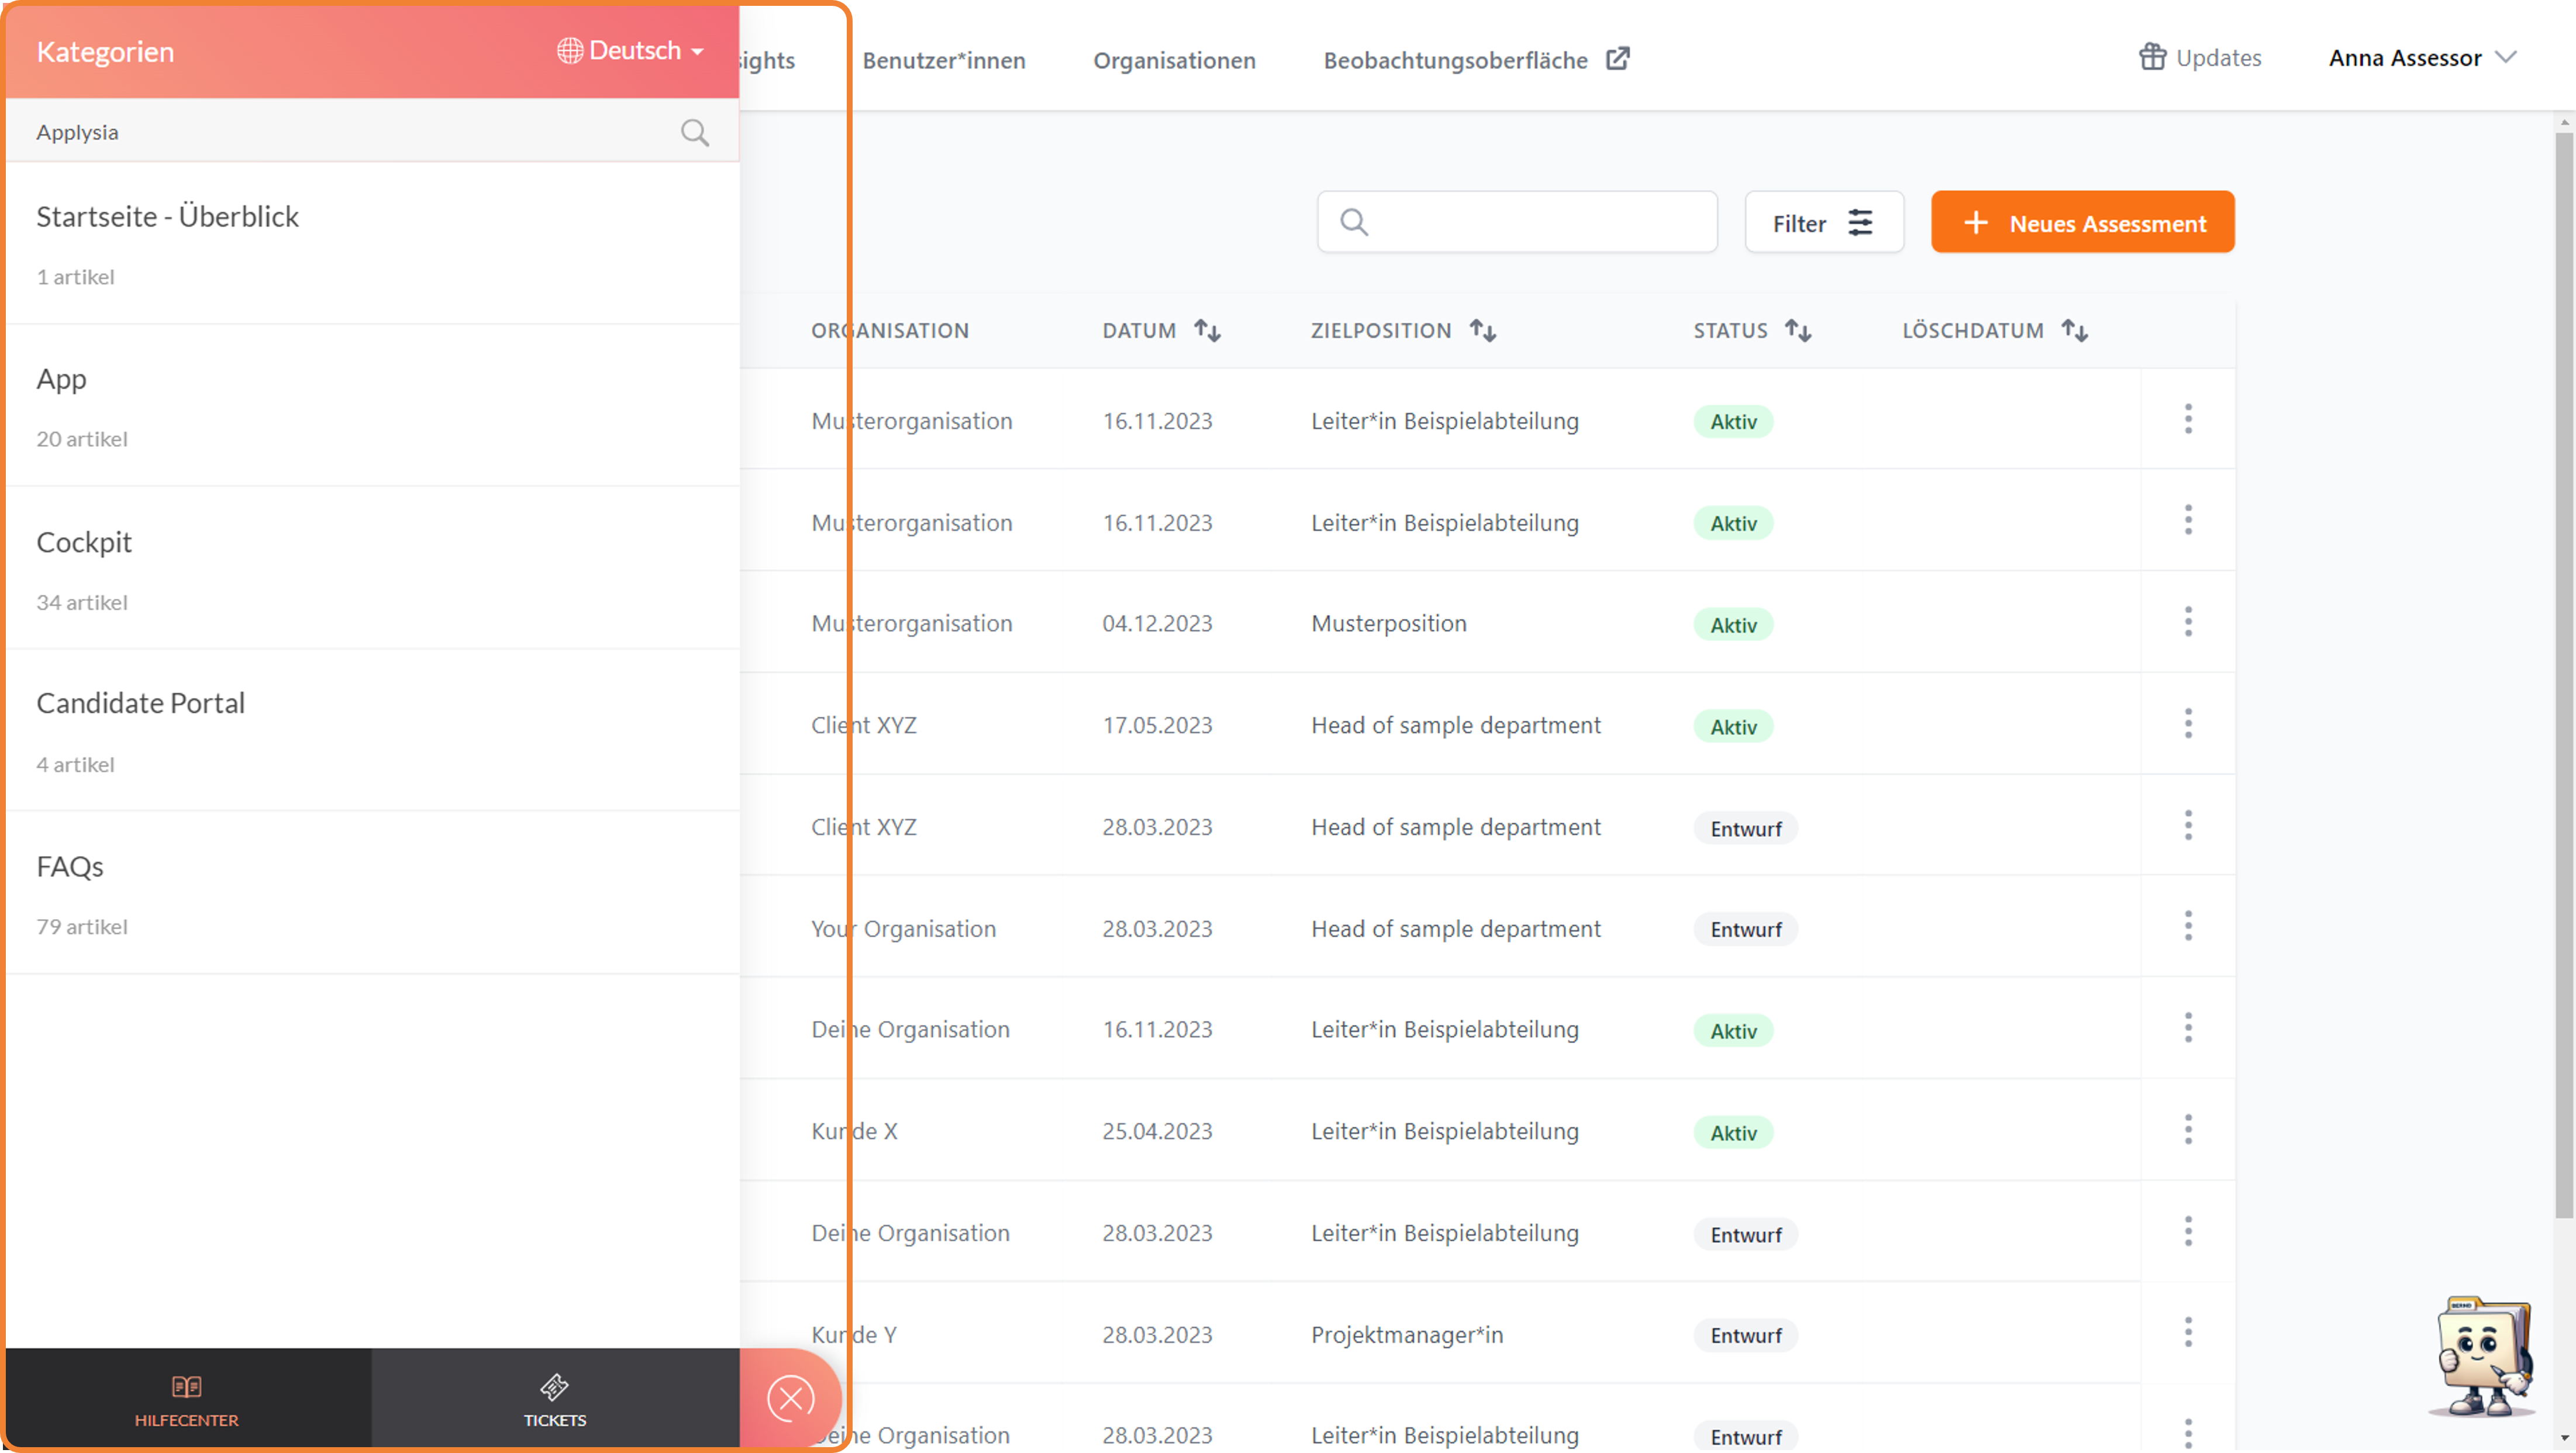Screen dimensions: 2576x1453
Task: Click the help mascot character icon
Action: click(2484, 1357)
